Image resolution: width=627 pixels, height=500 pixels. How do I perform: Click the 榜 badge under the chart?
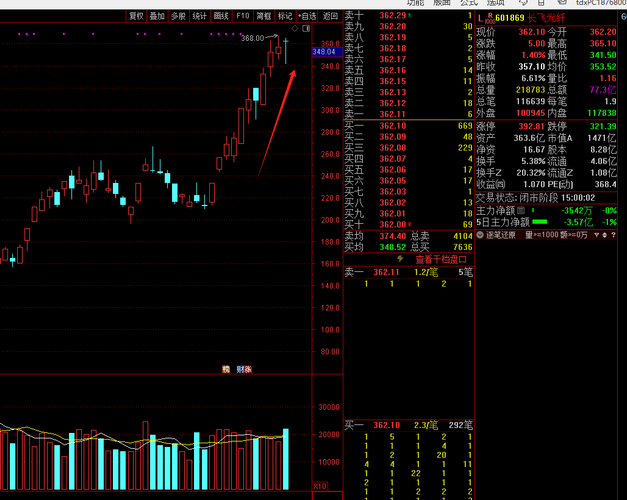pyautogui.click(x=226, y=369)
